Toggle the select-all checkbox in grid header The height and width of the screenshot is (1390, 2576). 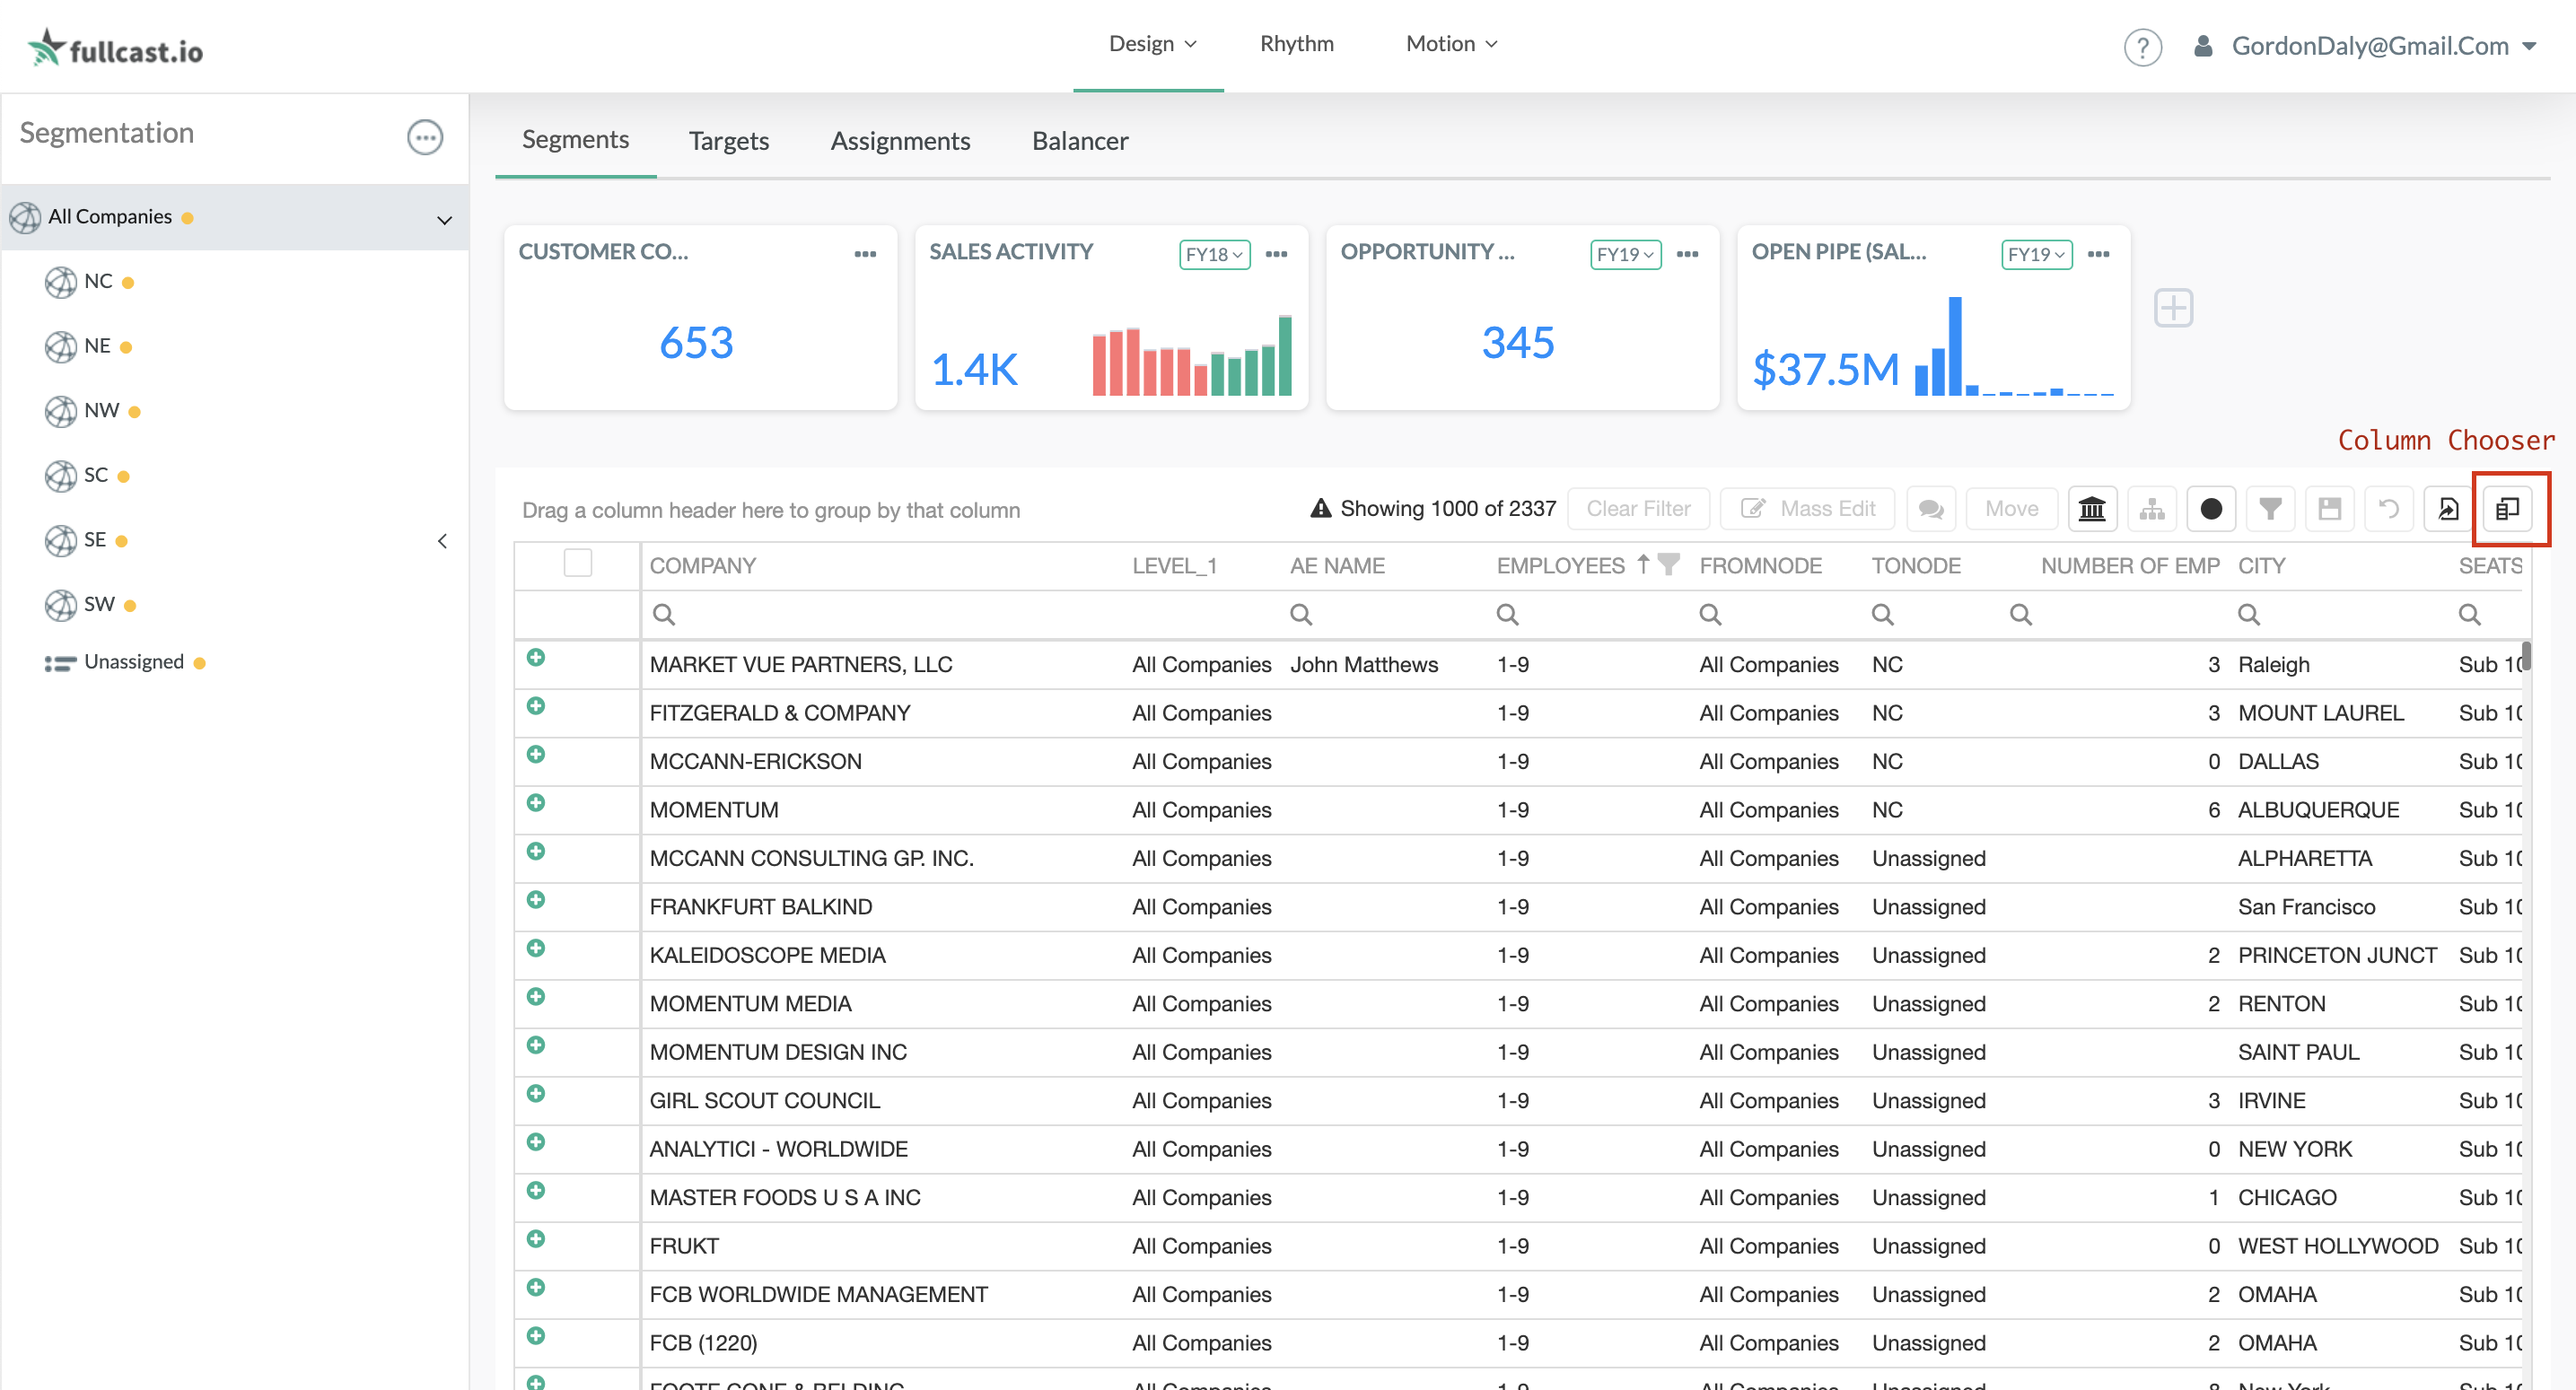(578, 563)
